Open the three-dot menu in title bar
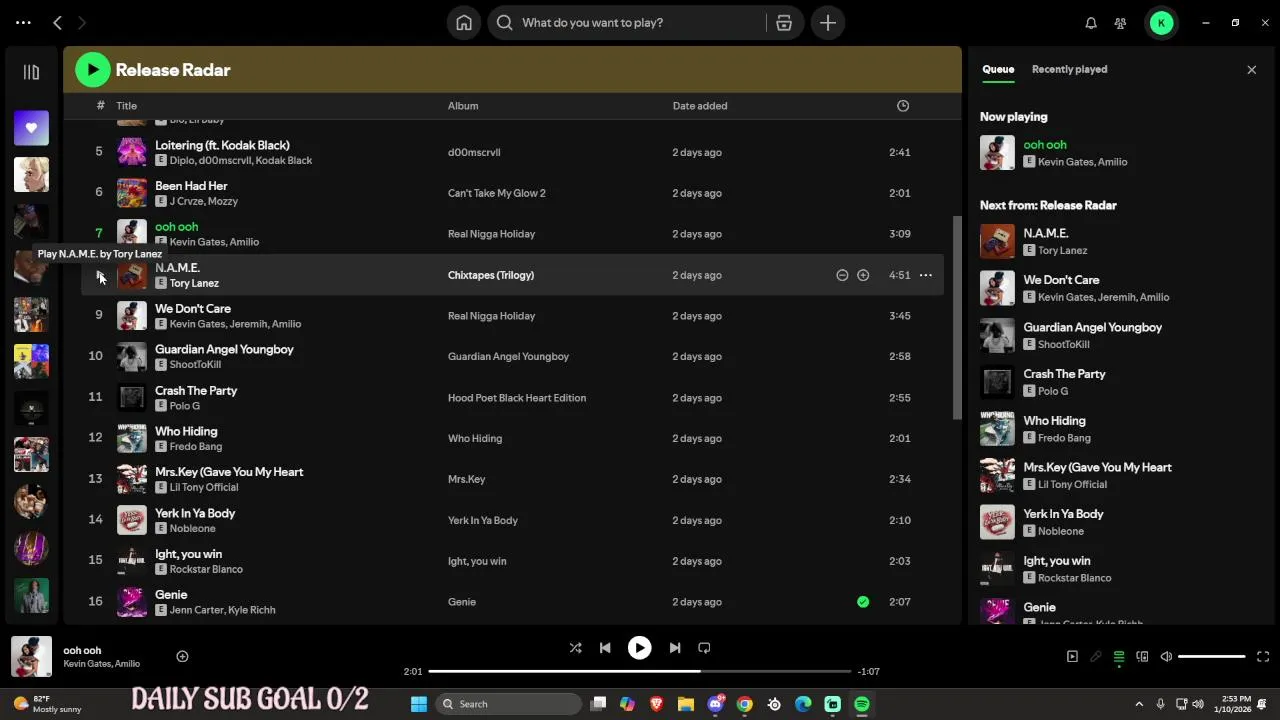 point(23,22)
